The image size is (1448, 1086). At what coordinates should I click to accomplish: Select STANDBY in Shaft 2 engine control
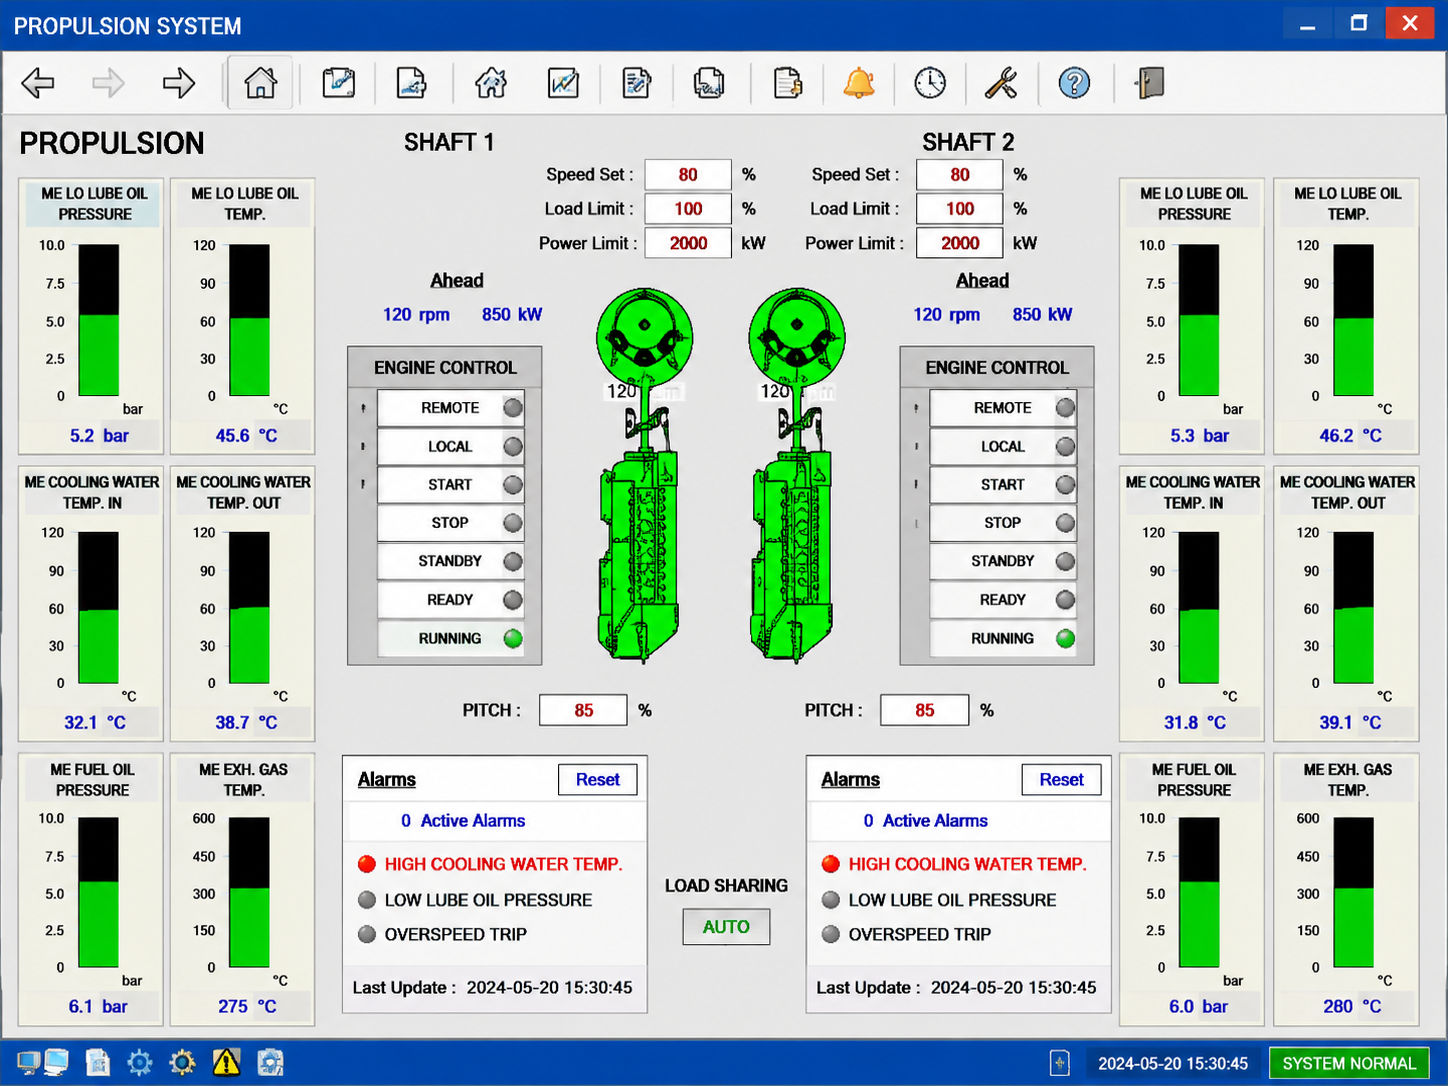pyautogui.click(x=1003, y=561)
